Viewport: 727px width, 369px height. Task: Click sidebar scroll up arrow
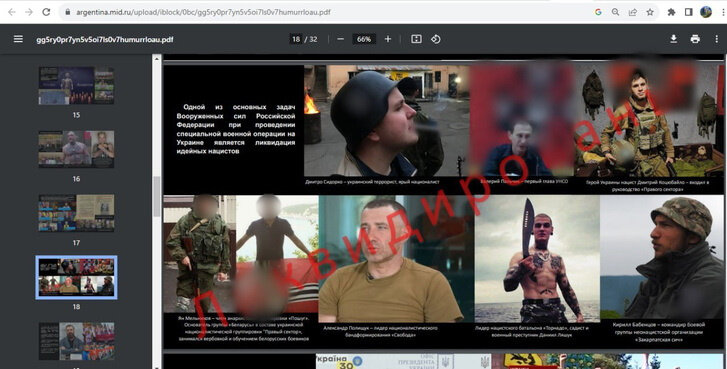[156, 59]
